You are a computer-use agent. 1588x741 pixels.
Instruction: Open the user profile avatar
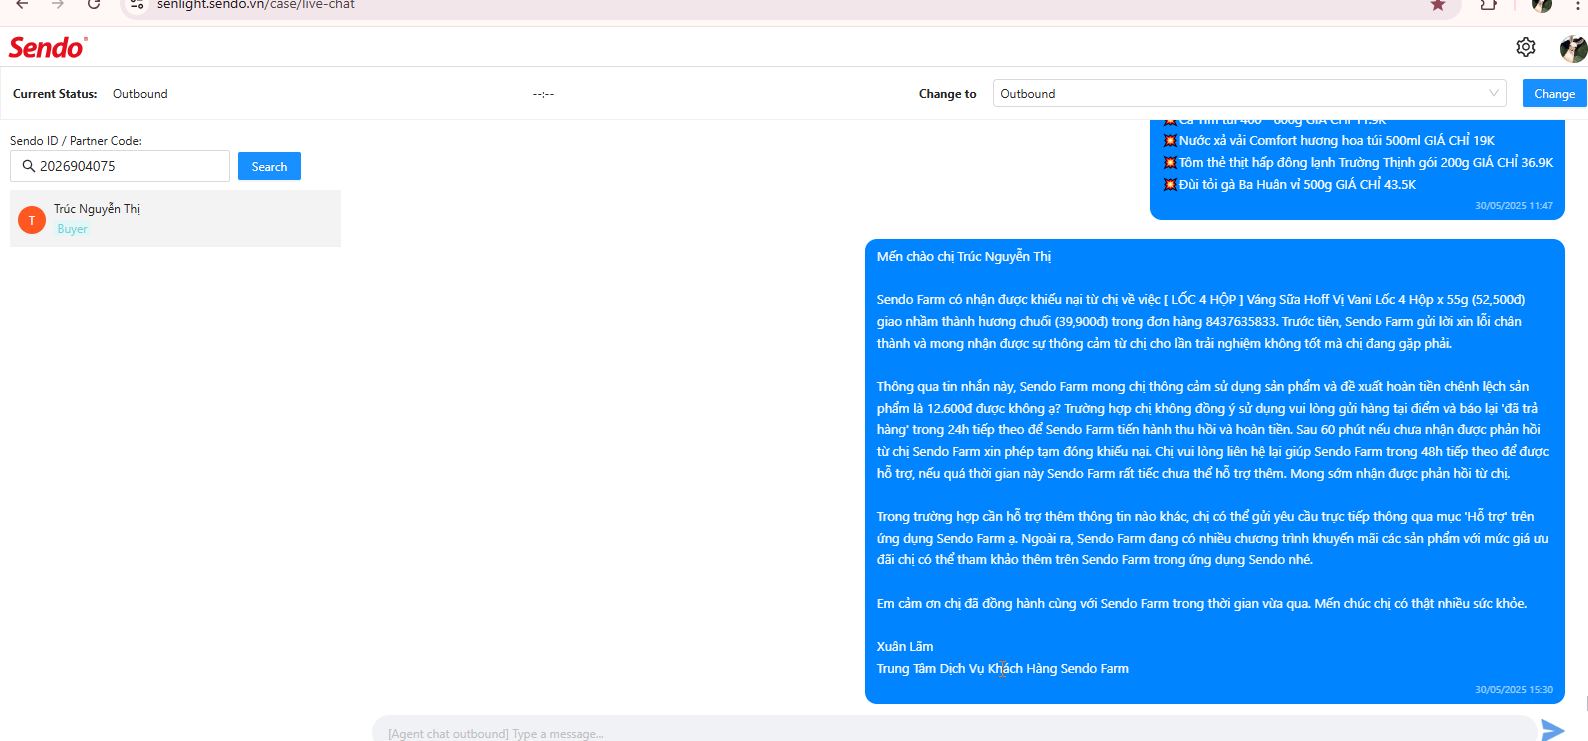pos(1573,48)
